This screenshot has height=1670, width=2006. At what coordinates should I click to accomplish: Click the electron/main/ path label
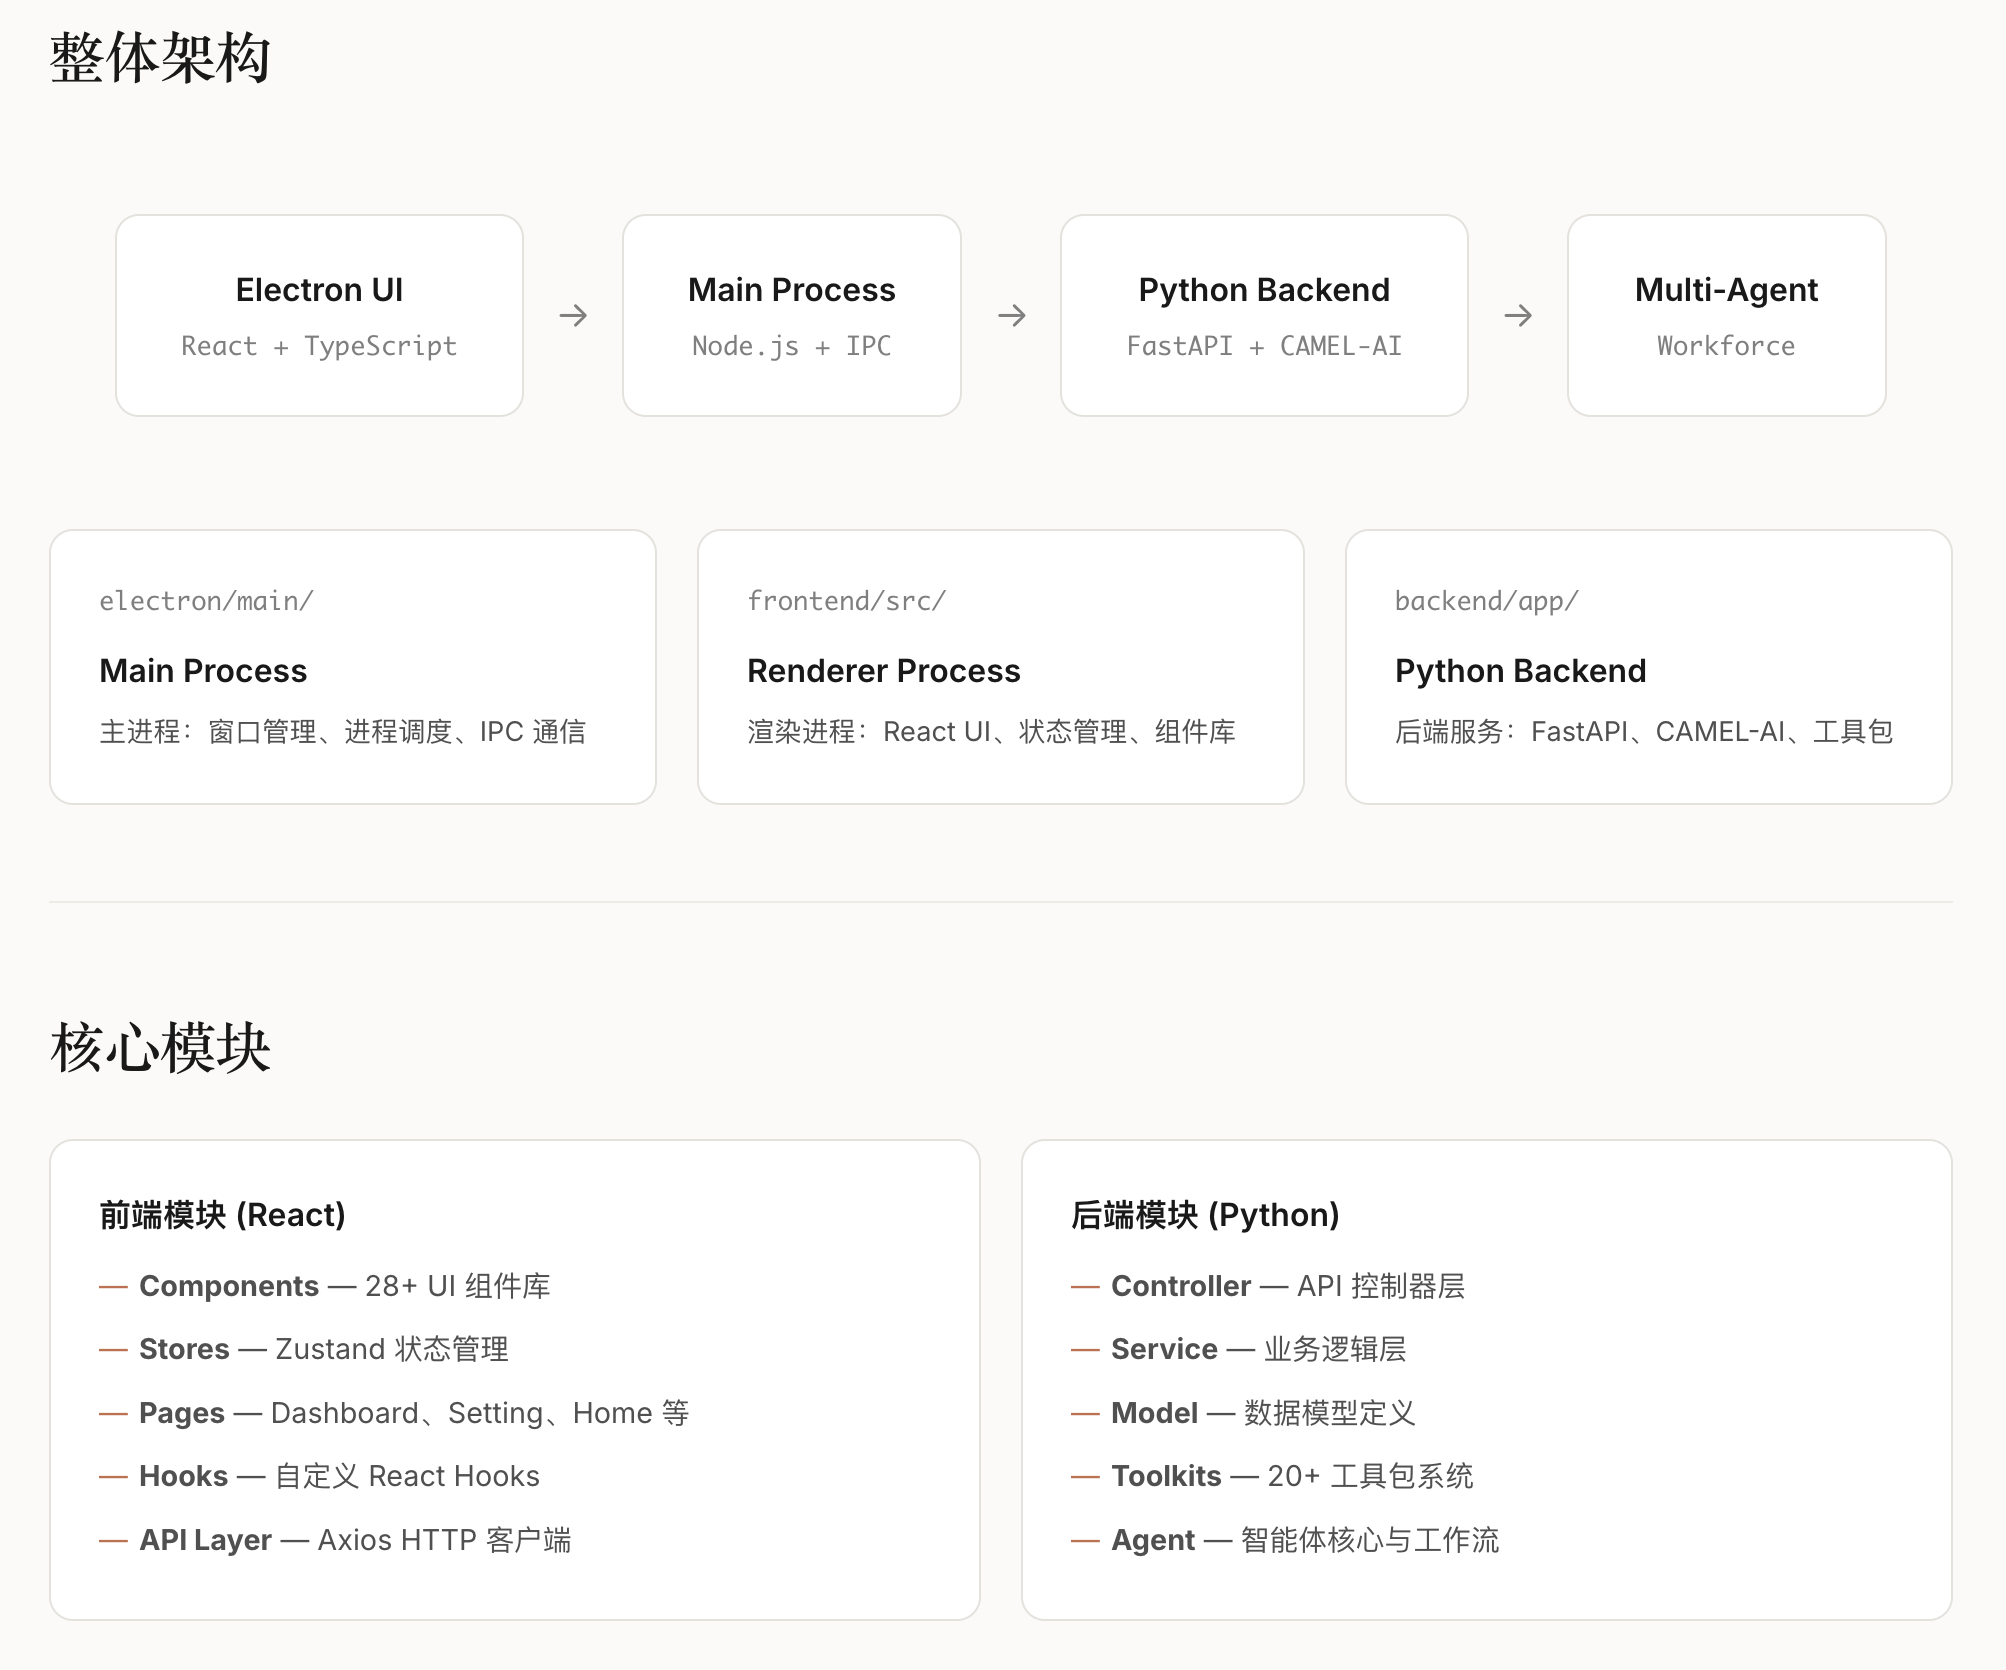coord(206,601)
